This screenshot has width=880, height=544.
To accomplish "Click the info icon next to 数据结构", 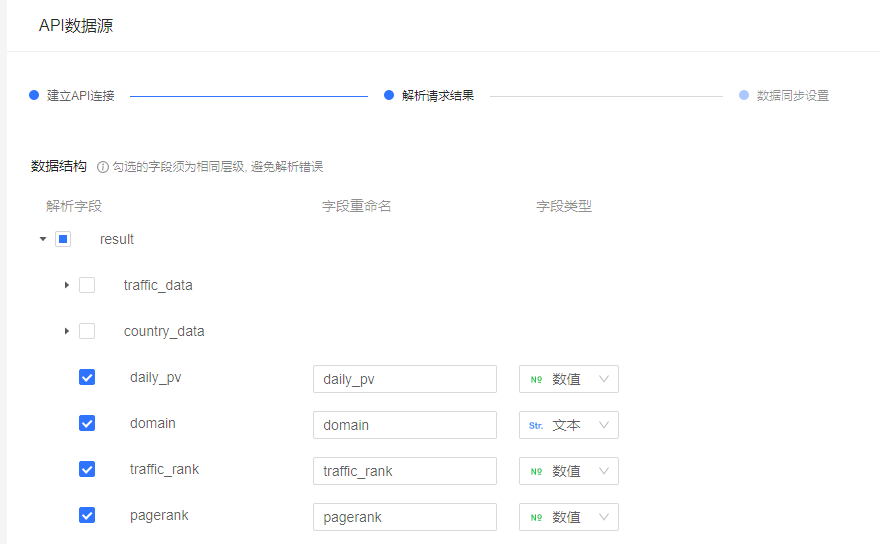I will click(x=103, y=167).
